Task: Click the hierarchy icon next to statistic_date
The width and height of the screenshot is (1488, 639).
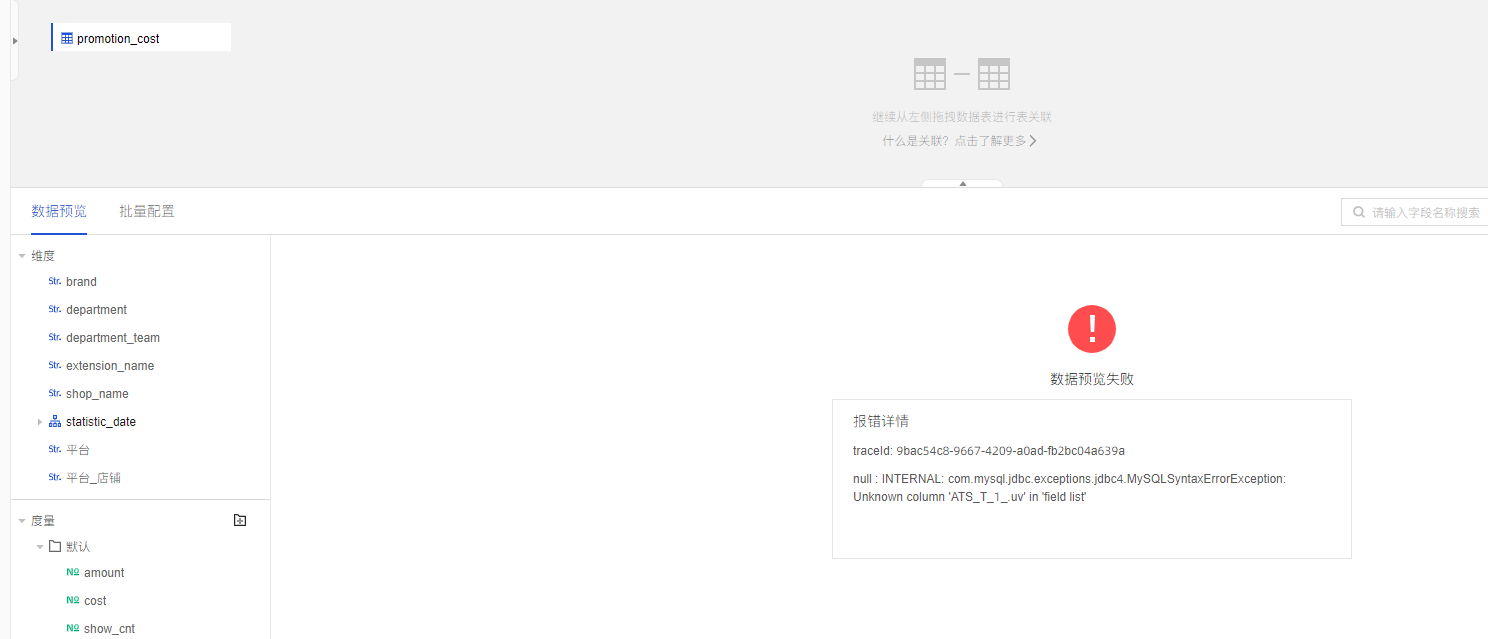Action: (x=54, y=422)
